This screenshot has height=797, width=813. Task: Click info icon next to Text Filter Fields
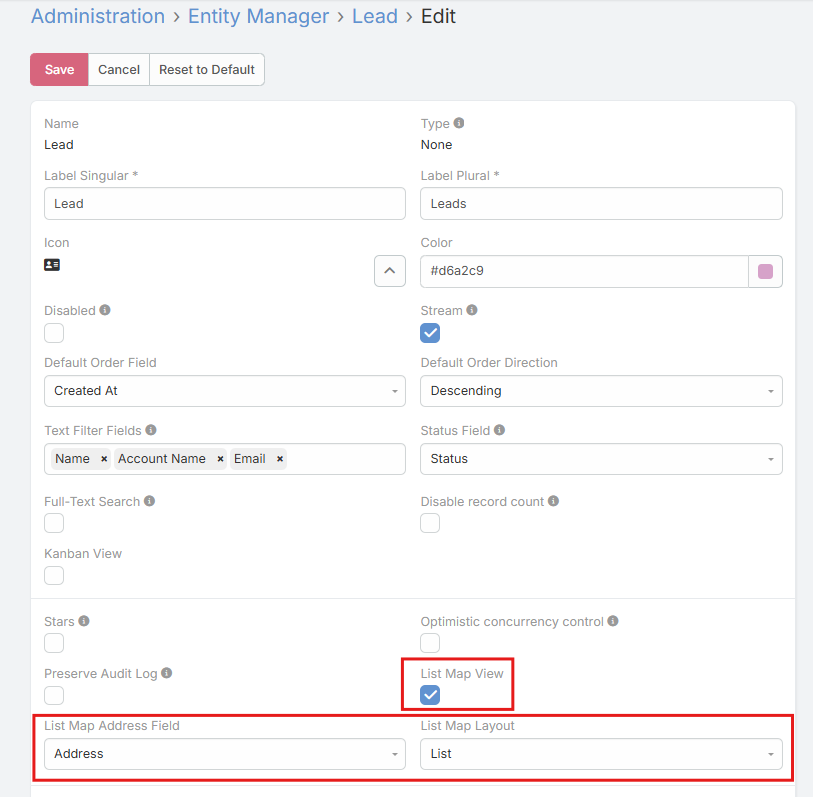pos(151,430)
